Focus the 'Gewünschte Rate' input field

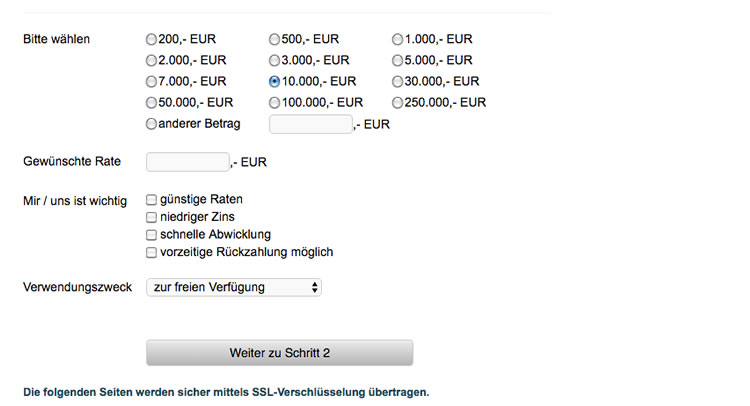pyautogui.click(x=188, y=162)
